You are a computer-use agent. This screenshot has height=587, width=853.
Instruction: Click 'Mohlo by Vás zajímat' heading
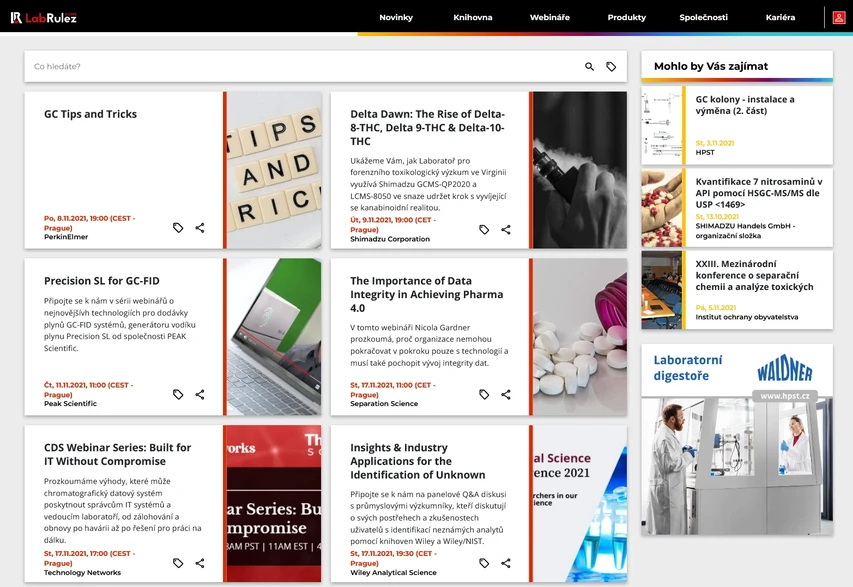point(710,66)
